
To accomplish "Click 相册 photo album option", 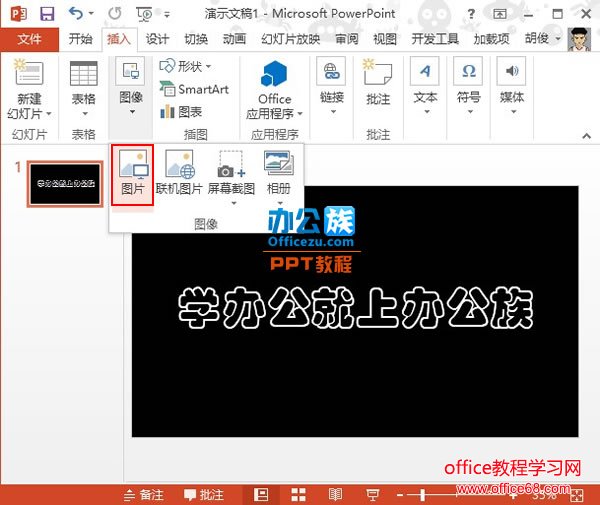I will (x=279, y=177).
